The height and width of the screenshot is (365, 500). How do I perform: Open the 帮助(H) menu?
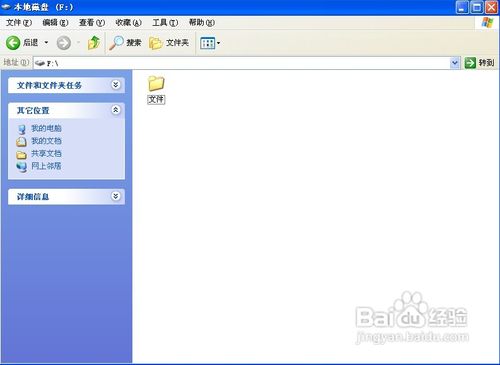202,23
